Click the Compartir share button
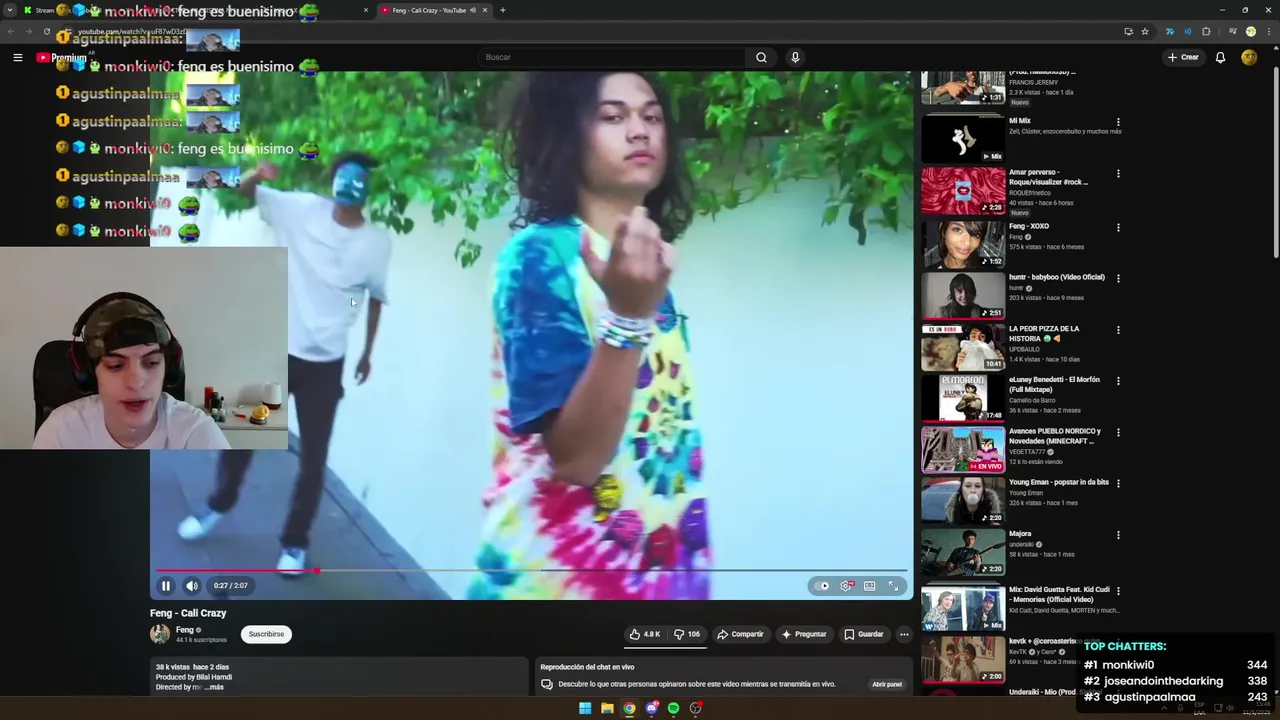1280x720 pixels. (x=740, y=634)
